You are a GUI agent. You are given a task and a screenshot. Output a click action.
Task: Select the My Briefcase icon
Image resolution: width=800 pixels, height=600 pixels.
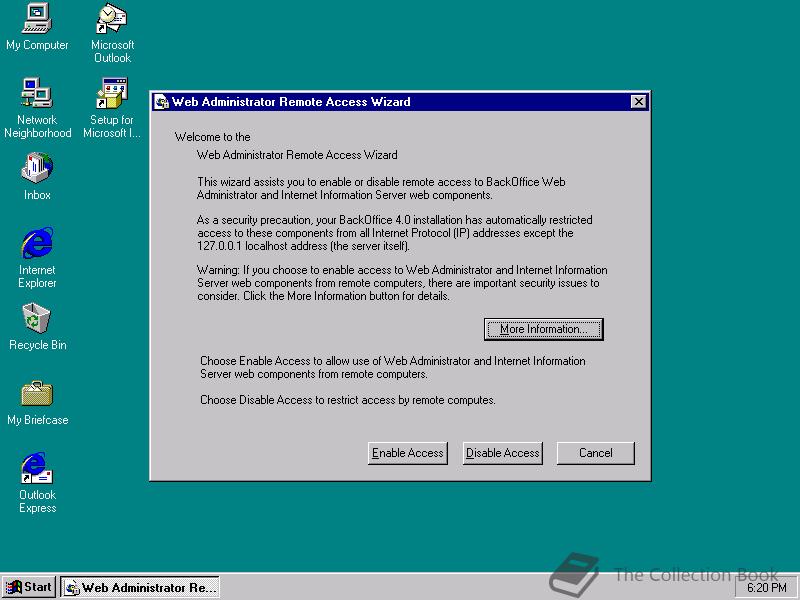(x=37, y=403)
